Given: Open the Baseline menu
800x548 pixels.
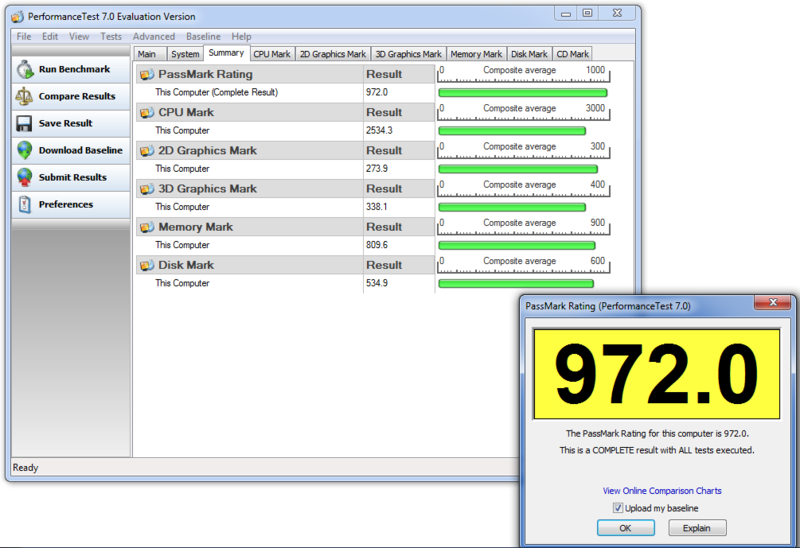Looking at the screenshot, I should click(203, 36).
